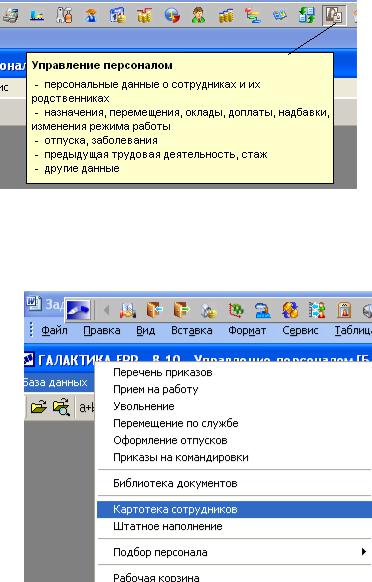
Task: Click the folder with magnifier icon
Action: pos(61,407)
